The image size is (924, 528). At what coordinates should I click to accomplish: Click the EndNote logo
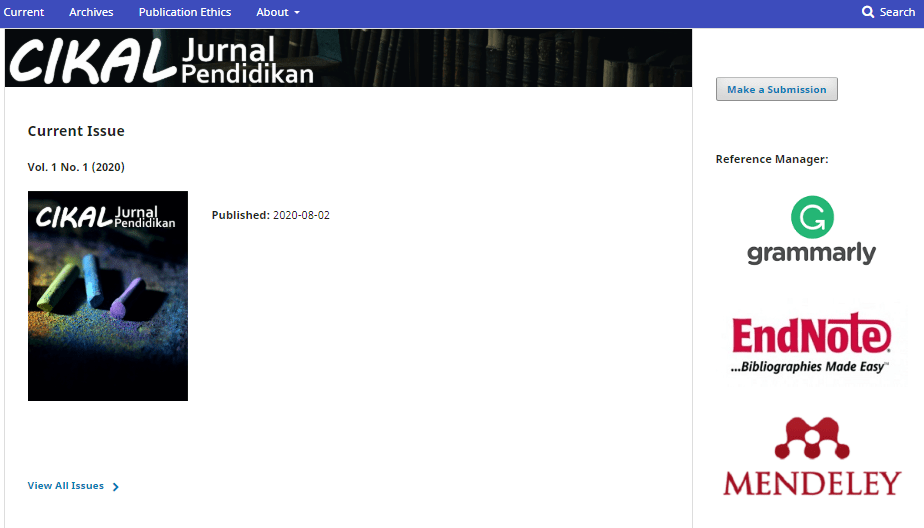coord(811,344)
